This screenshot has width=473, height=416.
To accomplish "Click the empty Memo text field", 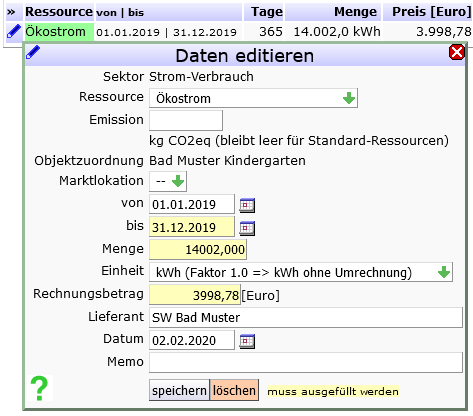I will click(x=306, y=362).
